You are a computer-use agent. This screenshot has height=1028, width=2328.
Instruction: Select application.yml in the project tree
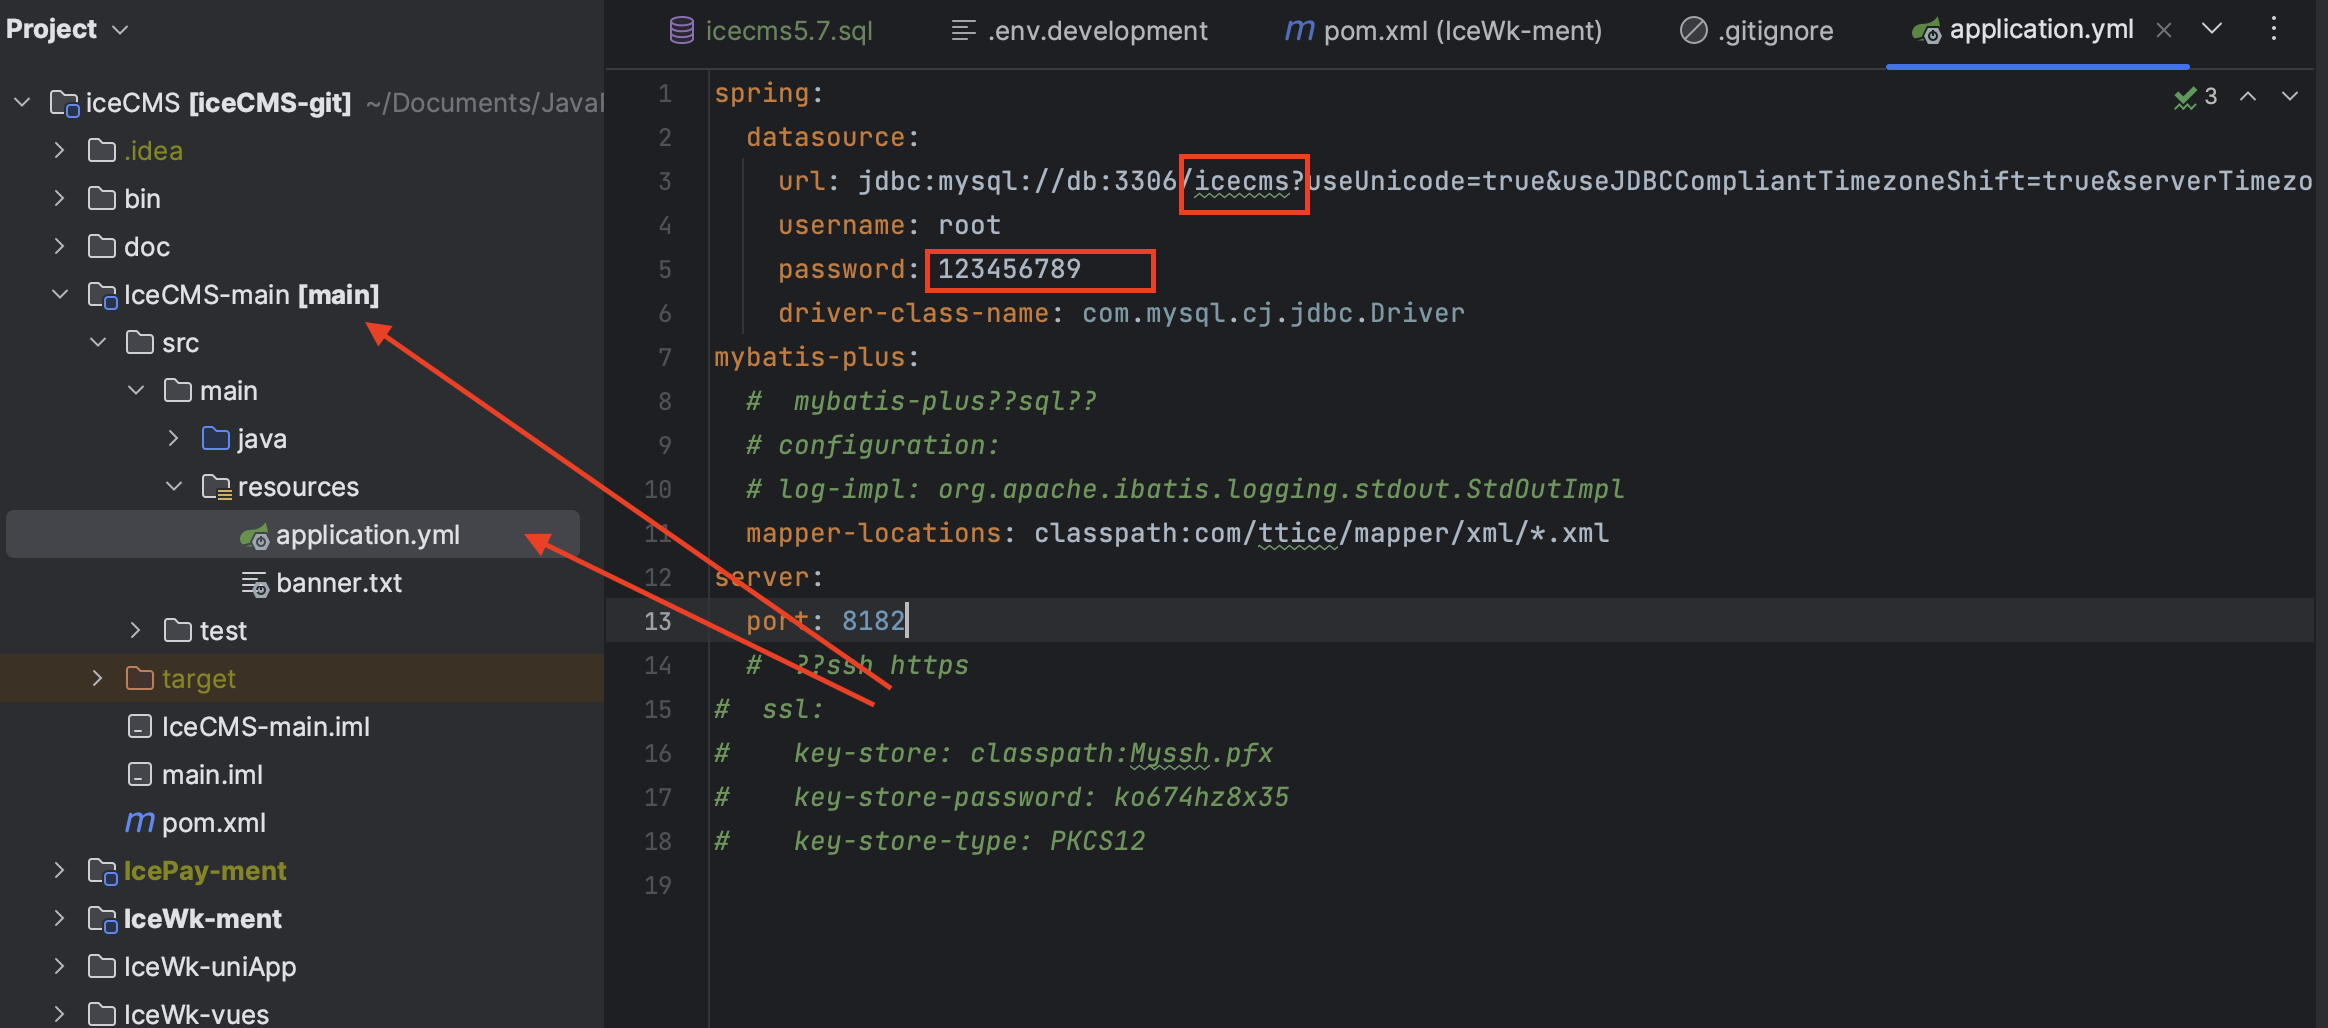pyautogui.click(x=293, y=534)
